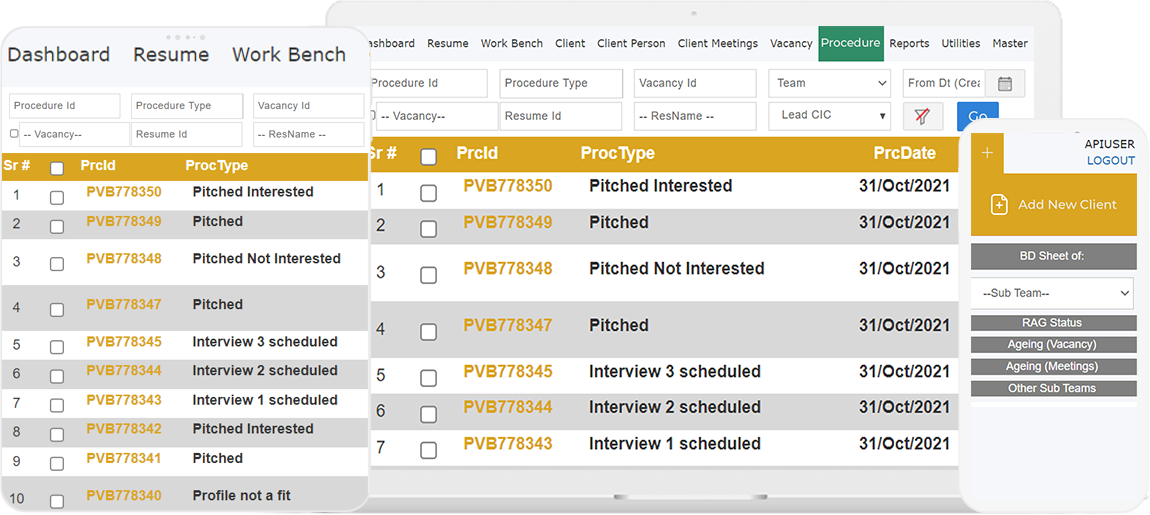
Task: Tap the plus icon above Add New Client
Action: click(x=987, y=153)
